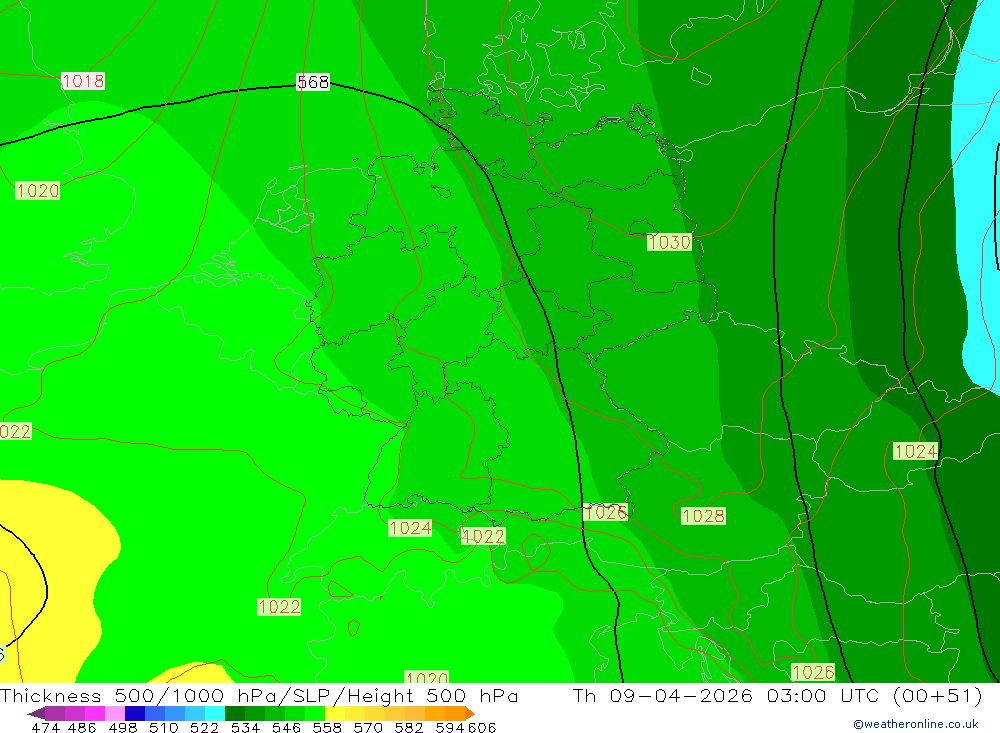Click the map title 'Thickness 500/1000 hPa/SLP/Height 500 hPa'

tap(259, 696)
